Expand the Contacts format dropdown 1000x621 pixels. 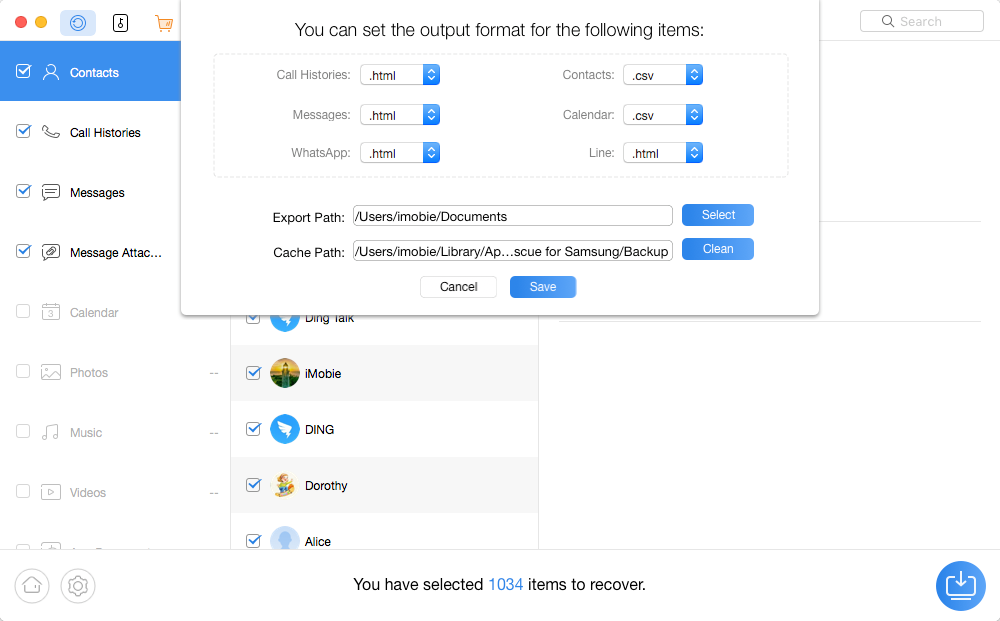click(x=694, y=75)
